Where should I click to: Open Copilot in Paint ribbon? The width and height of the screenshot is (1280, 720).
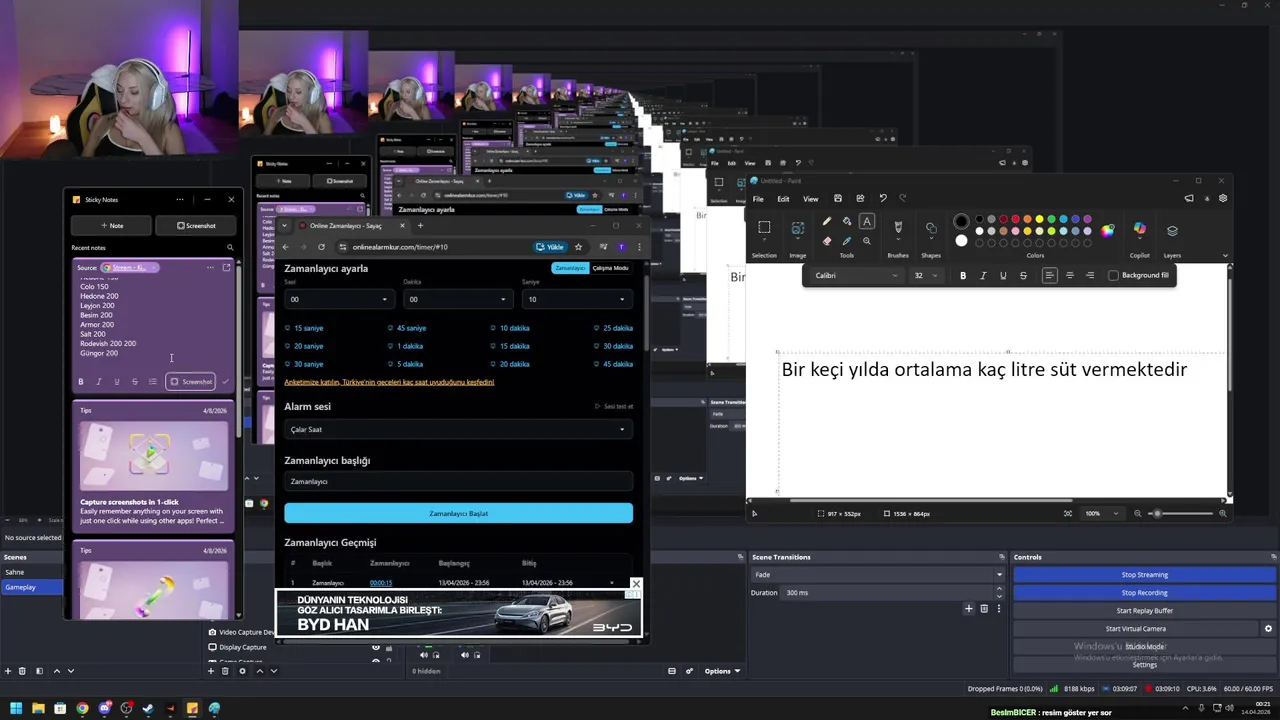pos(1139,230)
